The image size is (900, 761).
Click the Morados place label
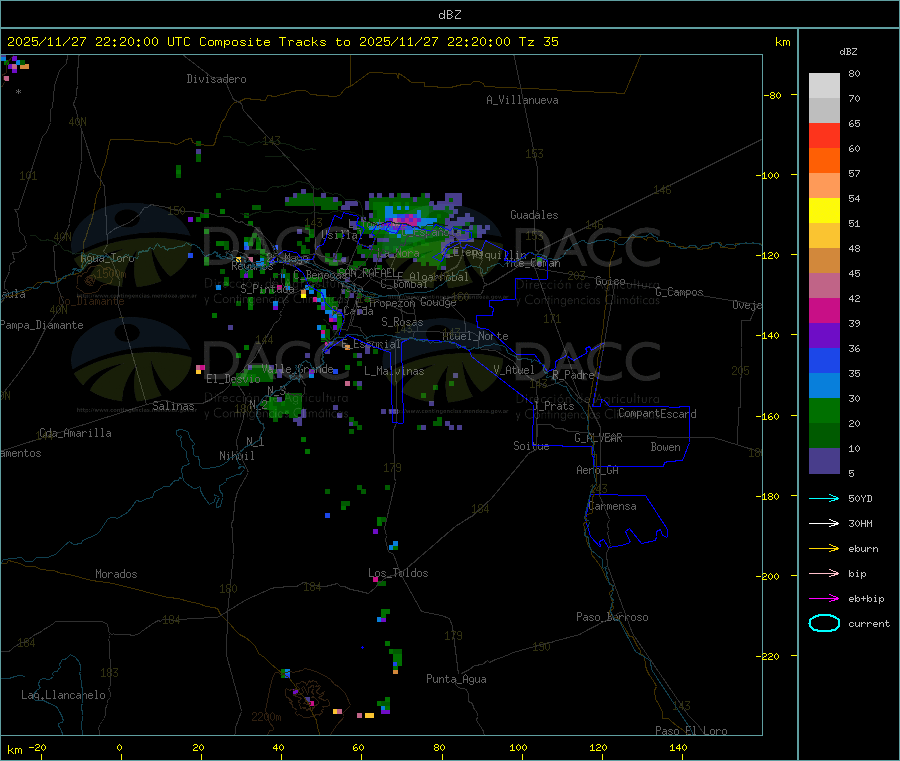click(116, 574)
